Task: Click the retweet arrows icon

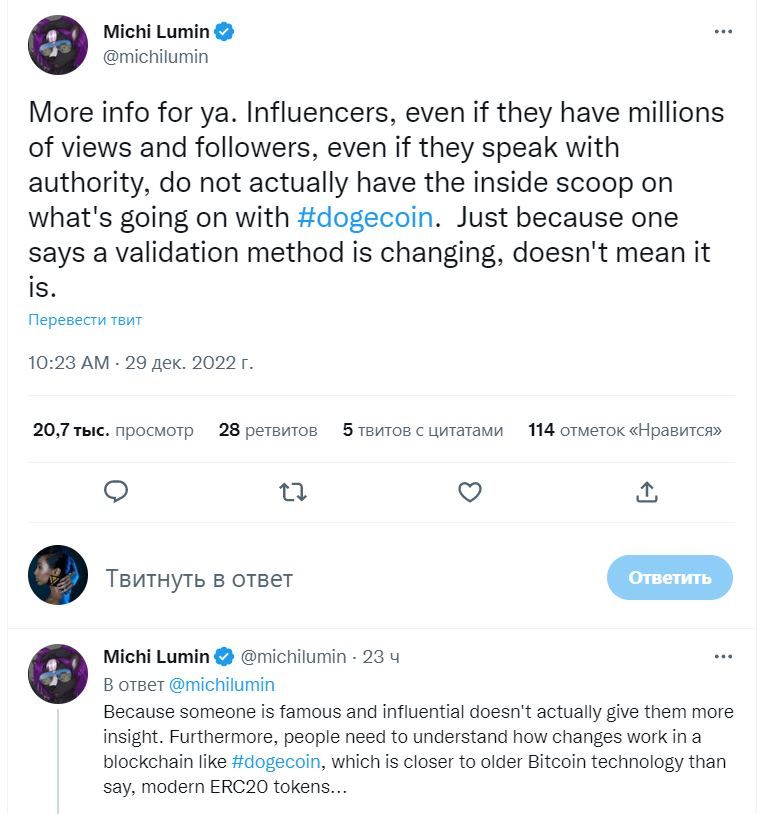Action: [x=293, y=492]
